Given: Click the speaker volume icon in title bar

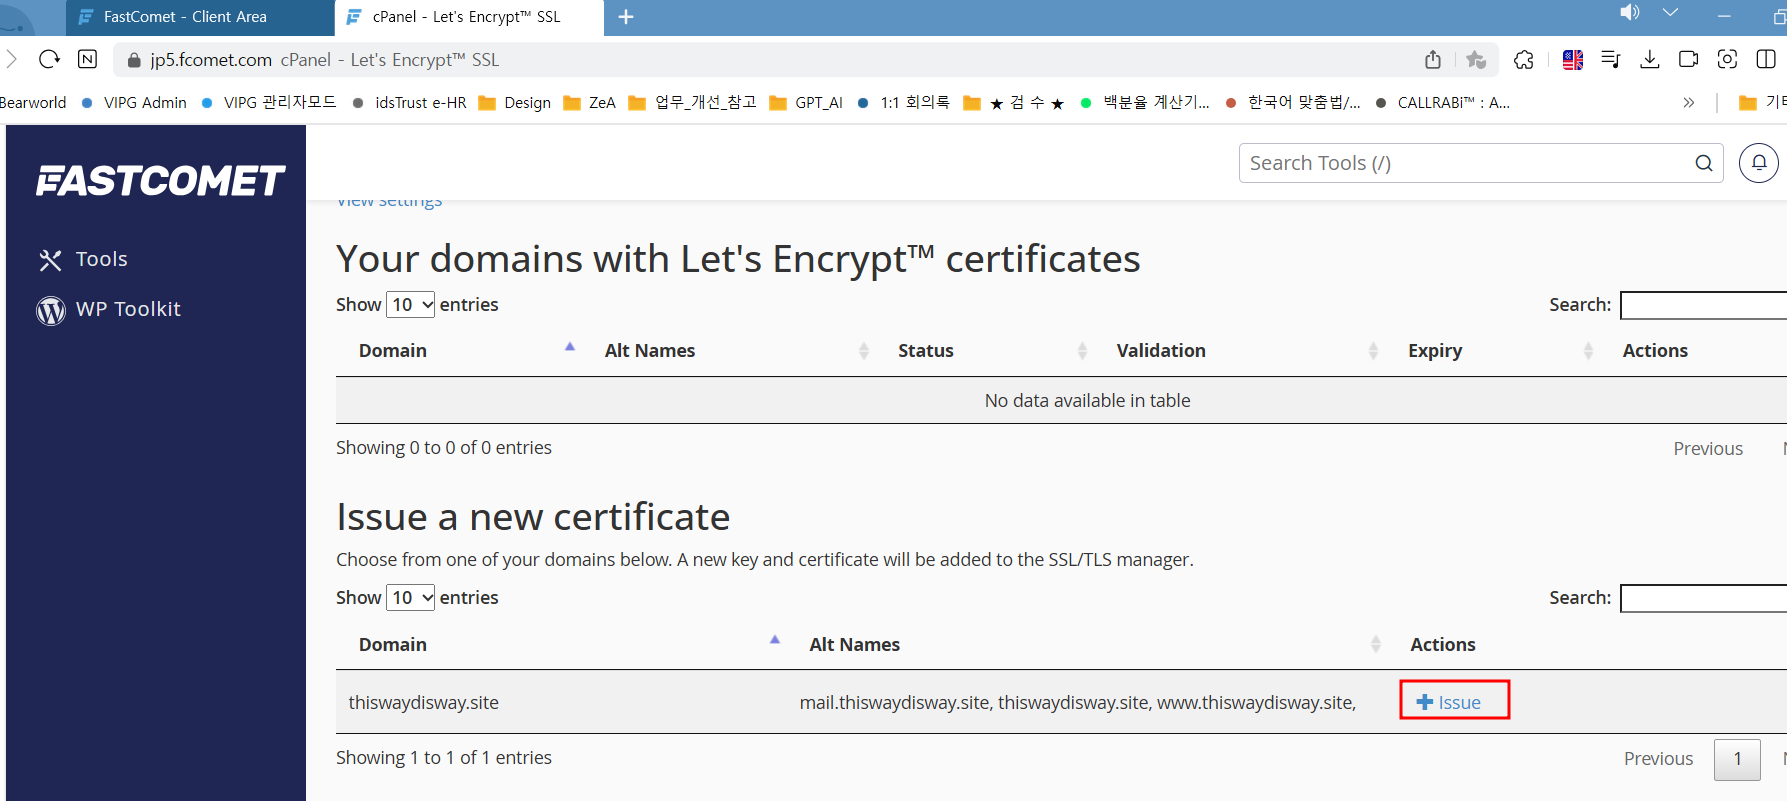Looking at the screenshot, I should click(1630, 12).
